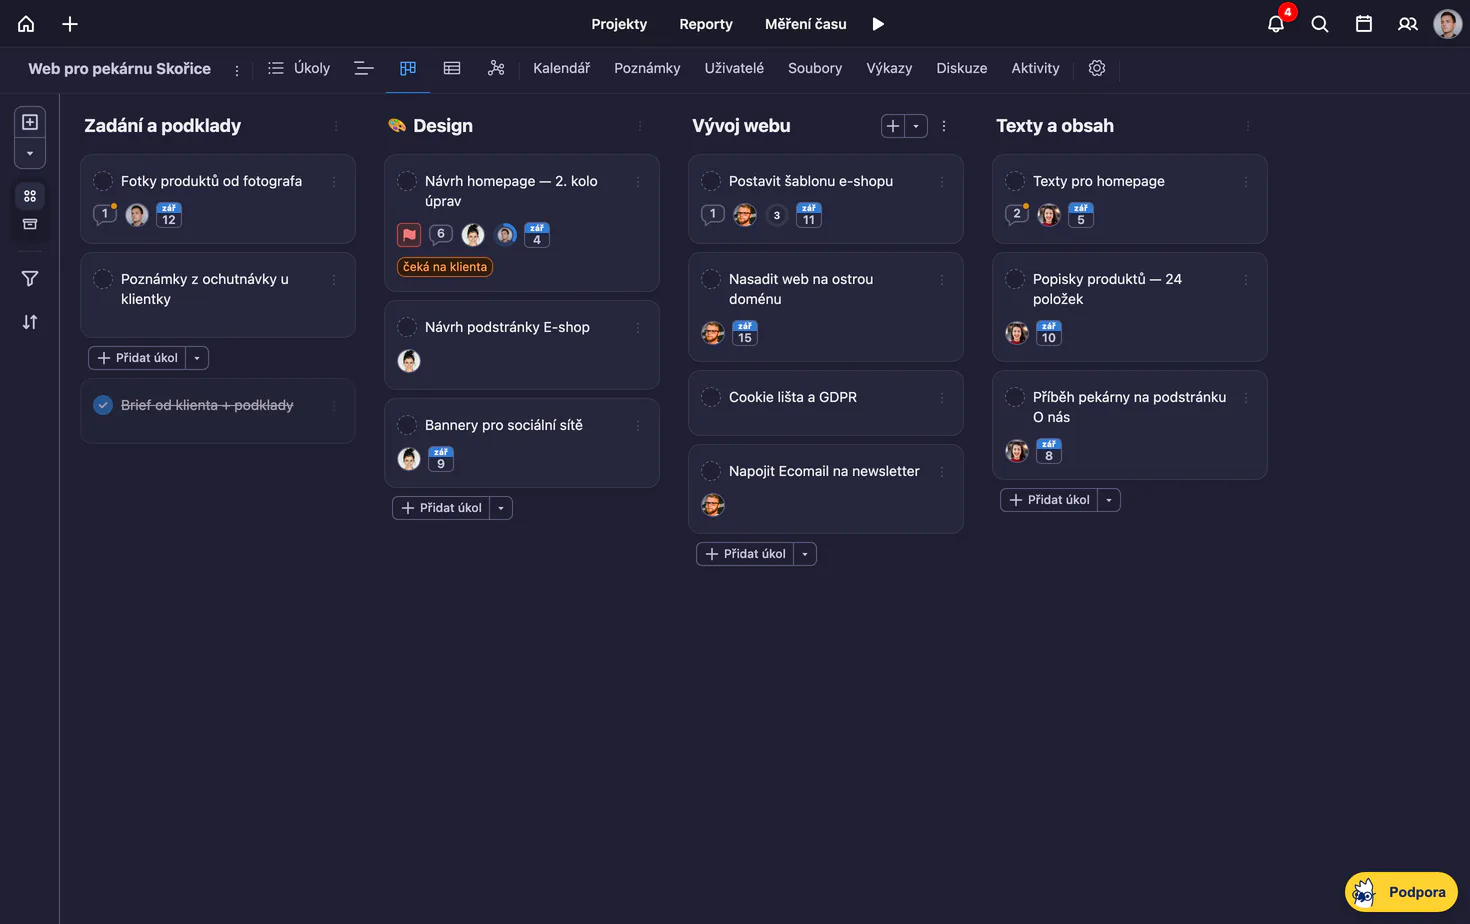Tick the 'Texty pro homepage' task circle

tap(1015, 181)
